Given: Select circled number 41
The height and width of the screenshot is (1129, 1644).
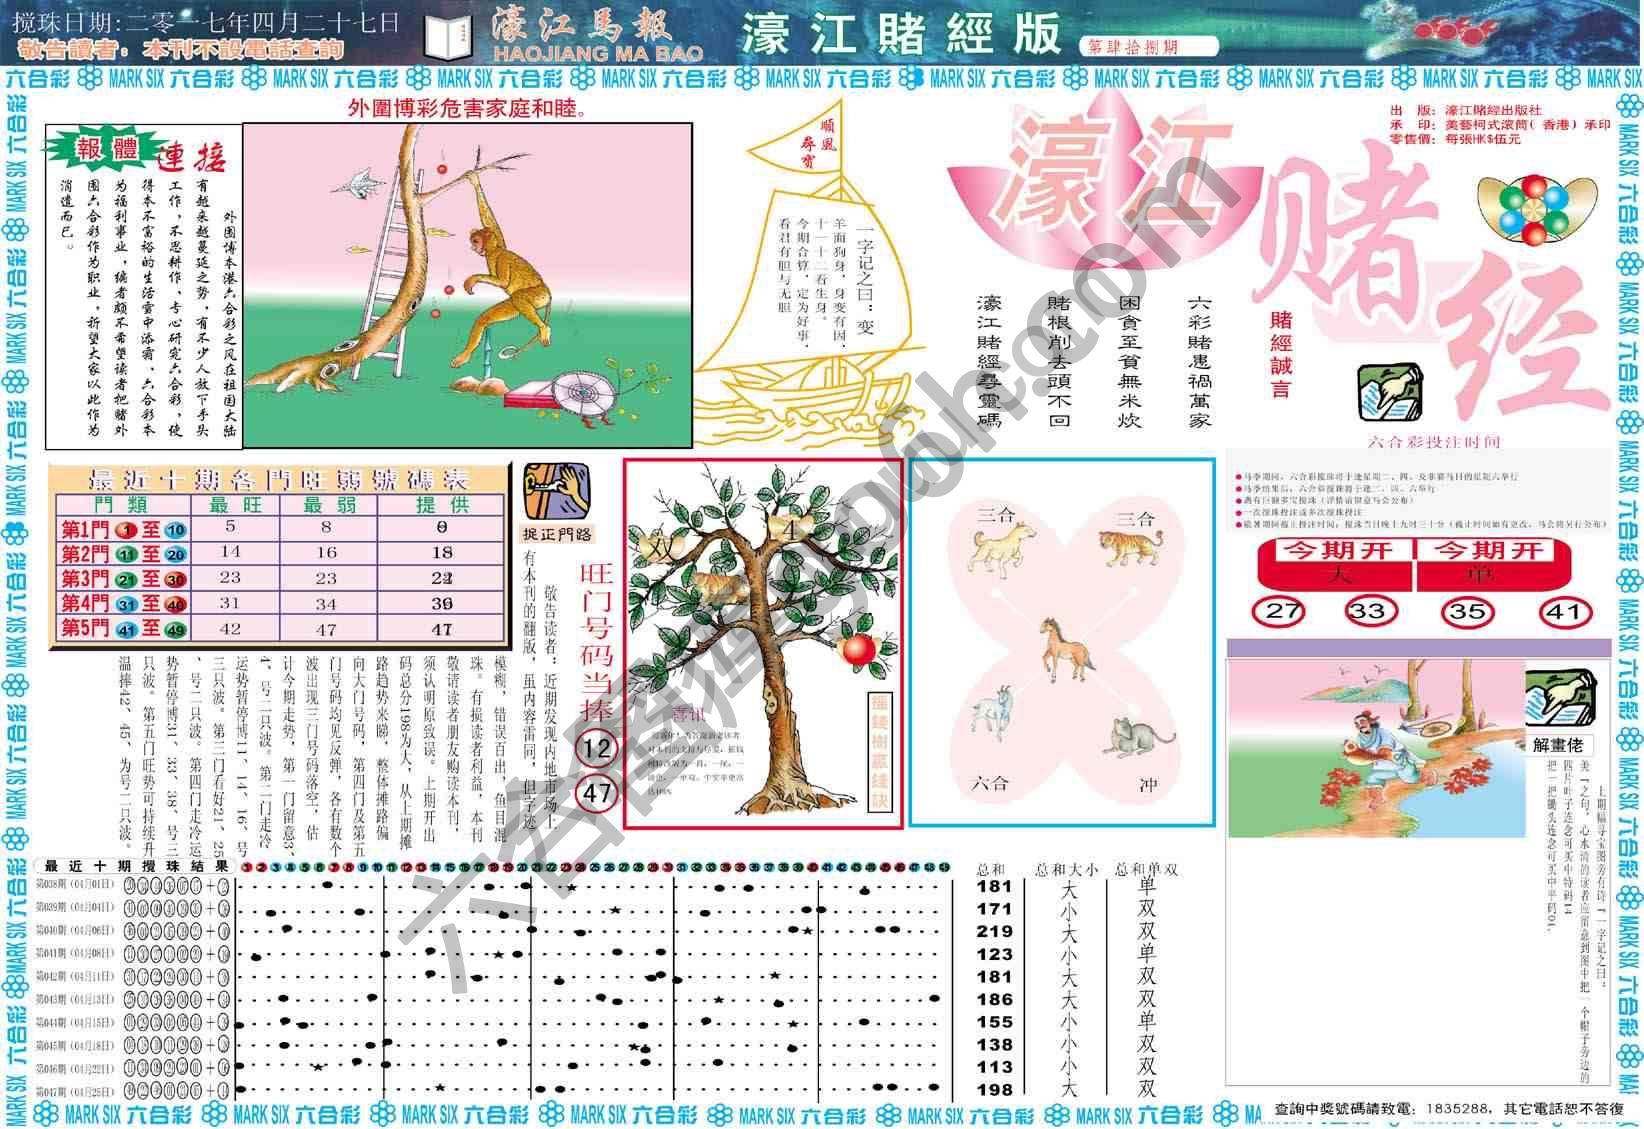Looking at the screenshot, I should click(1563, 611).
